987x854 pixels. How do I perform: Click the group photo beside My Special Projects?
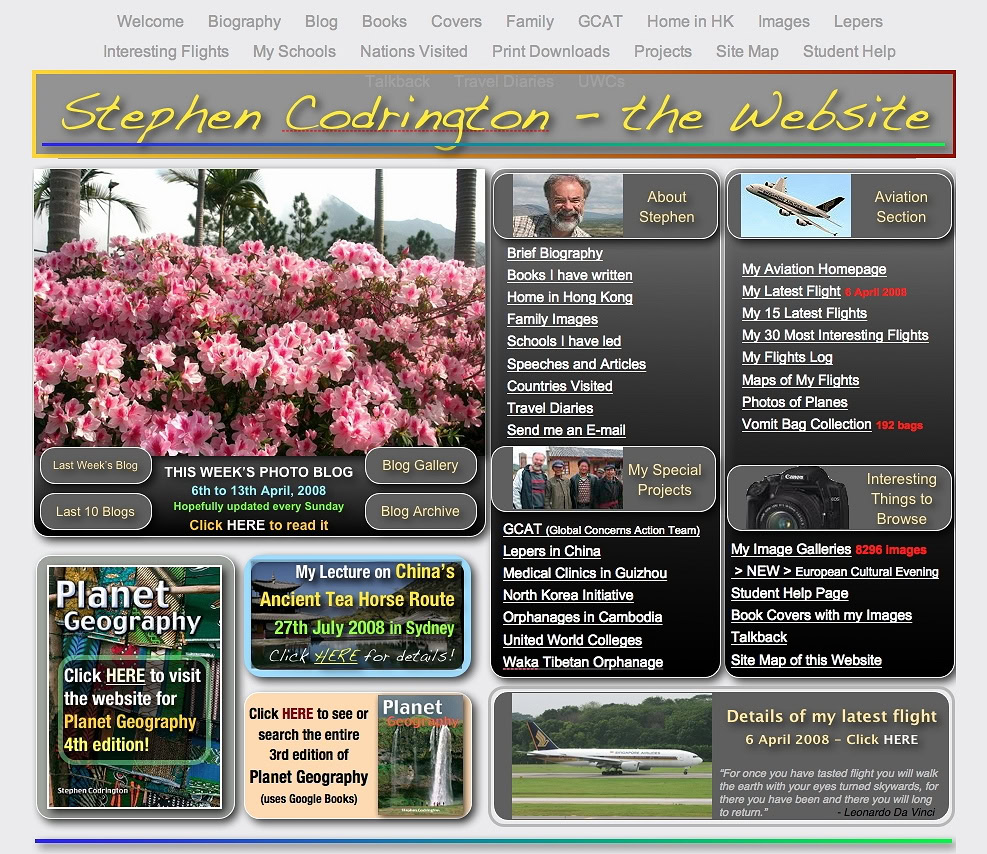[x=567, y=479]
